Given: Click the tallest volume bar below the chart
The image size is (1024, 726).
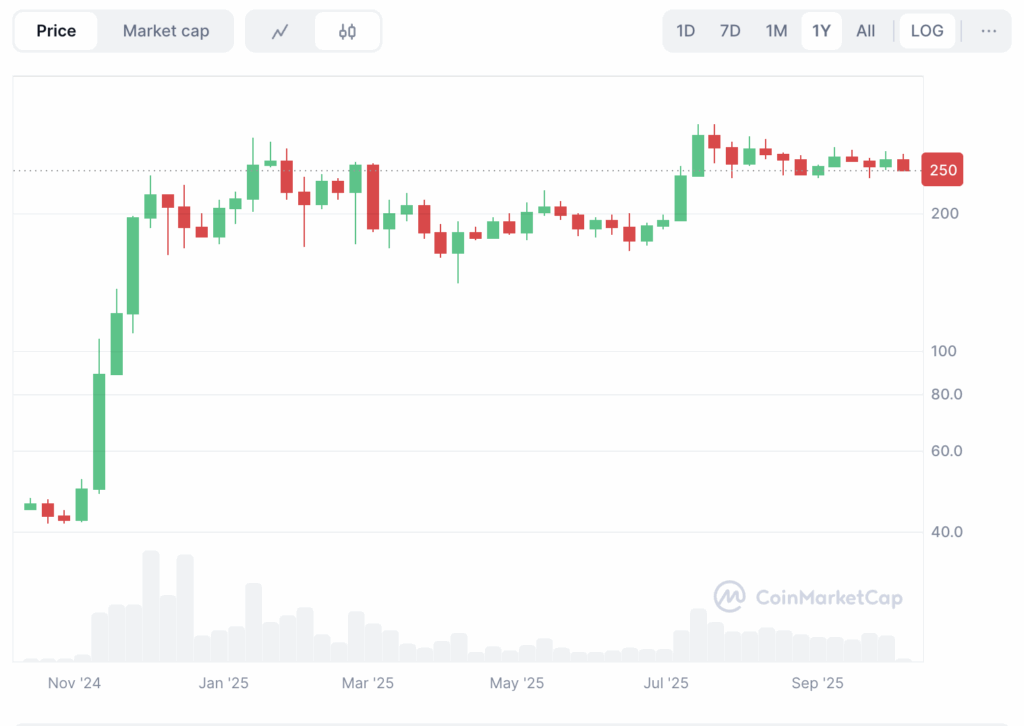Looking at the screenshot, I should click(150, 605).
